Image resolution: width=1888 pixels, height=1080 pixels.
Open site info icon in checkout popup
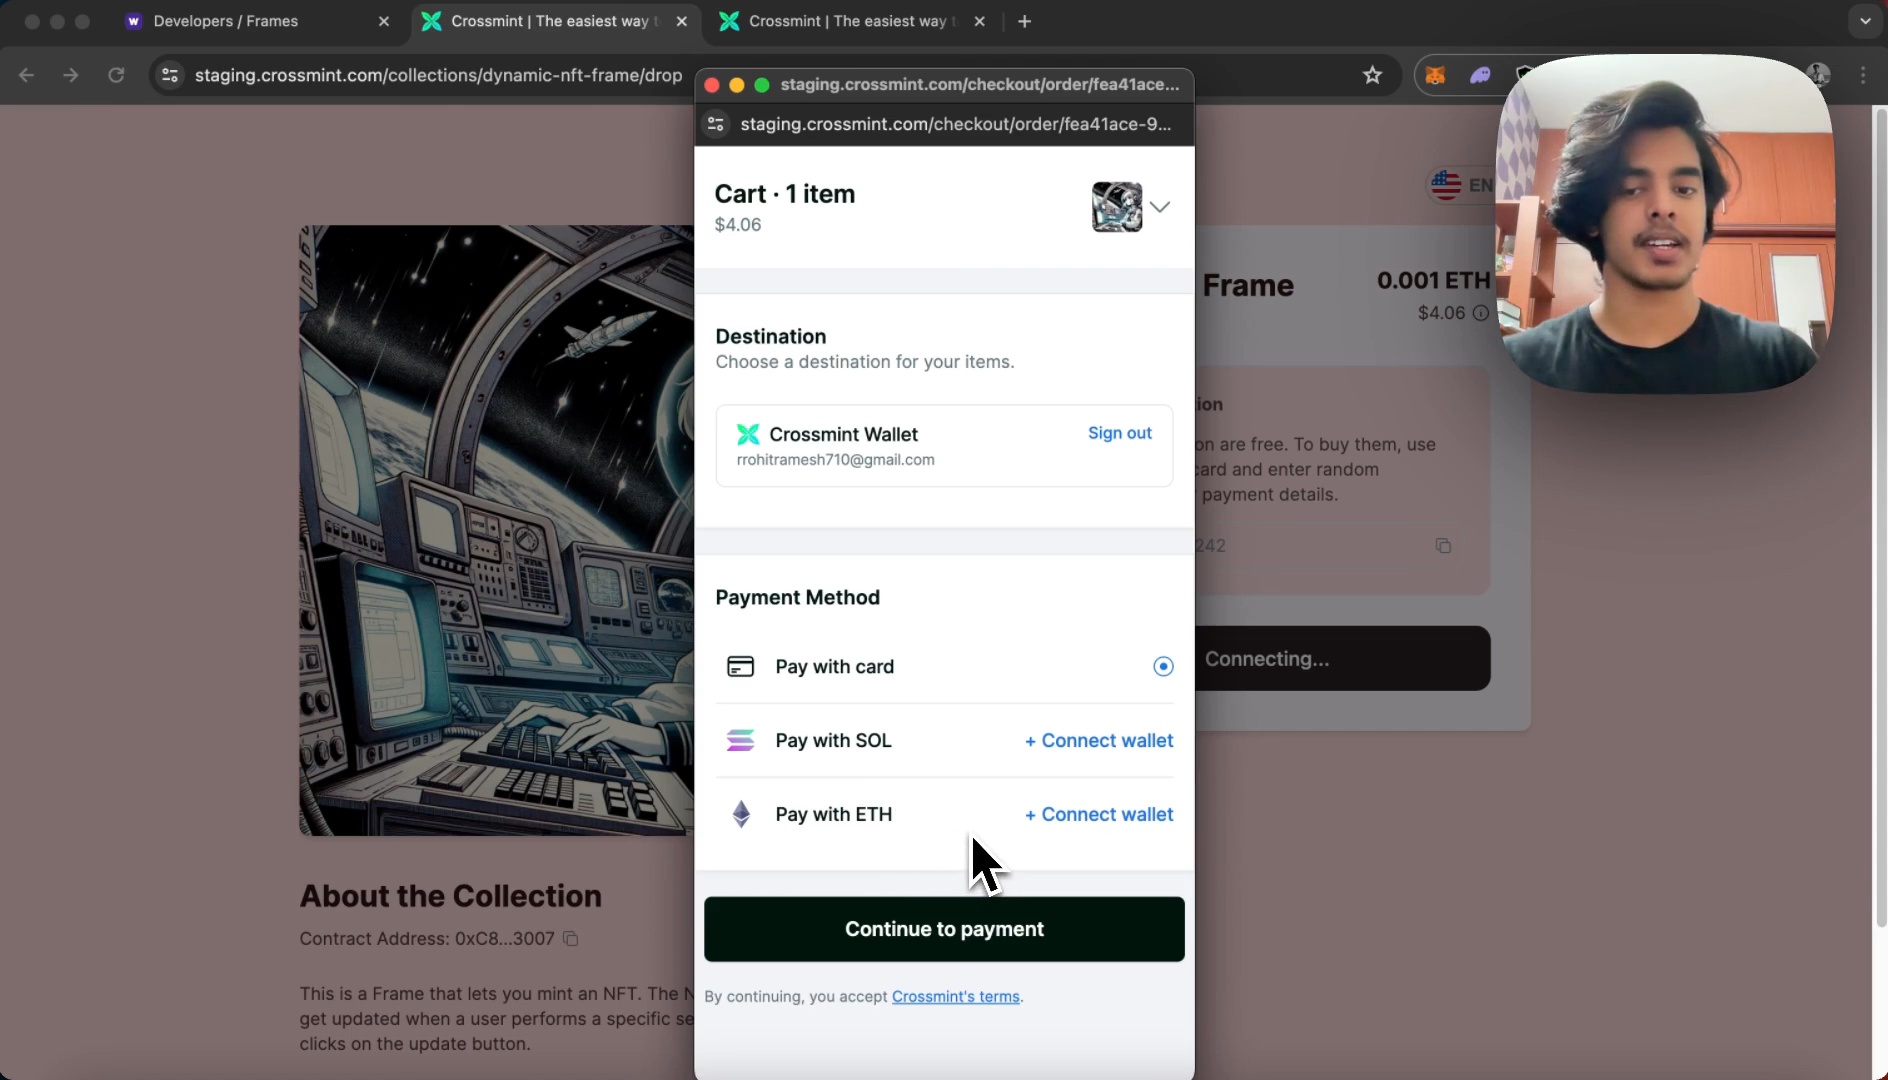tap(716, 124)
